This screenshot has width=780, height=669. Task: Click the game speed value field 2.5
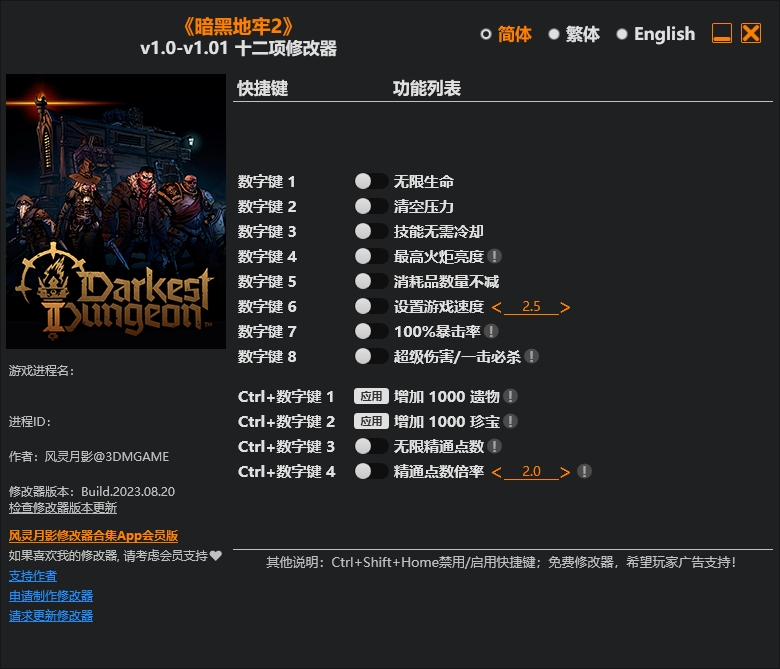click(x=531, y=307)
